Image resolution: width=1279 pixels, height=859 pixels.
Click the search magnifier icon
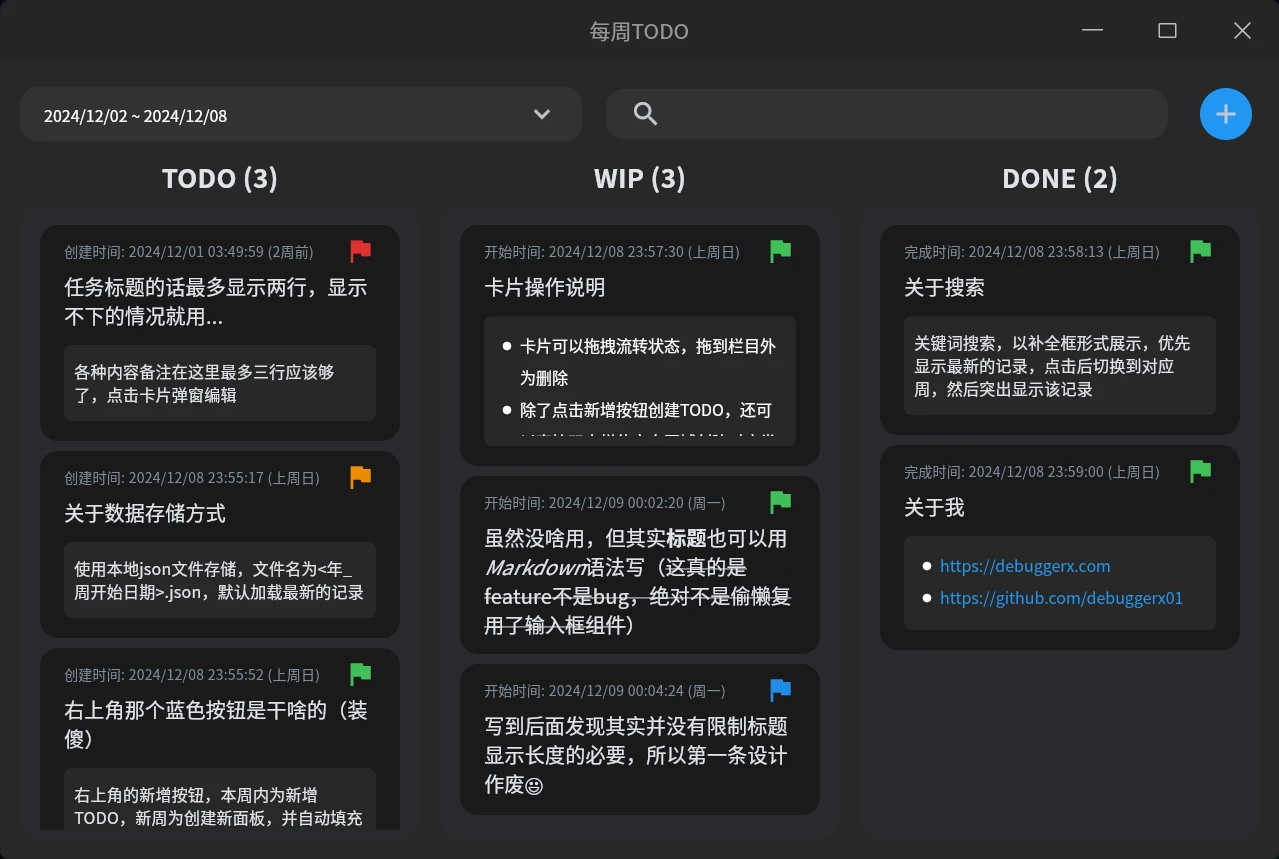[645, 114]
